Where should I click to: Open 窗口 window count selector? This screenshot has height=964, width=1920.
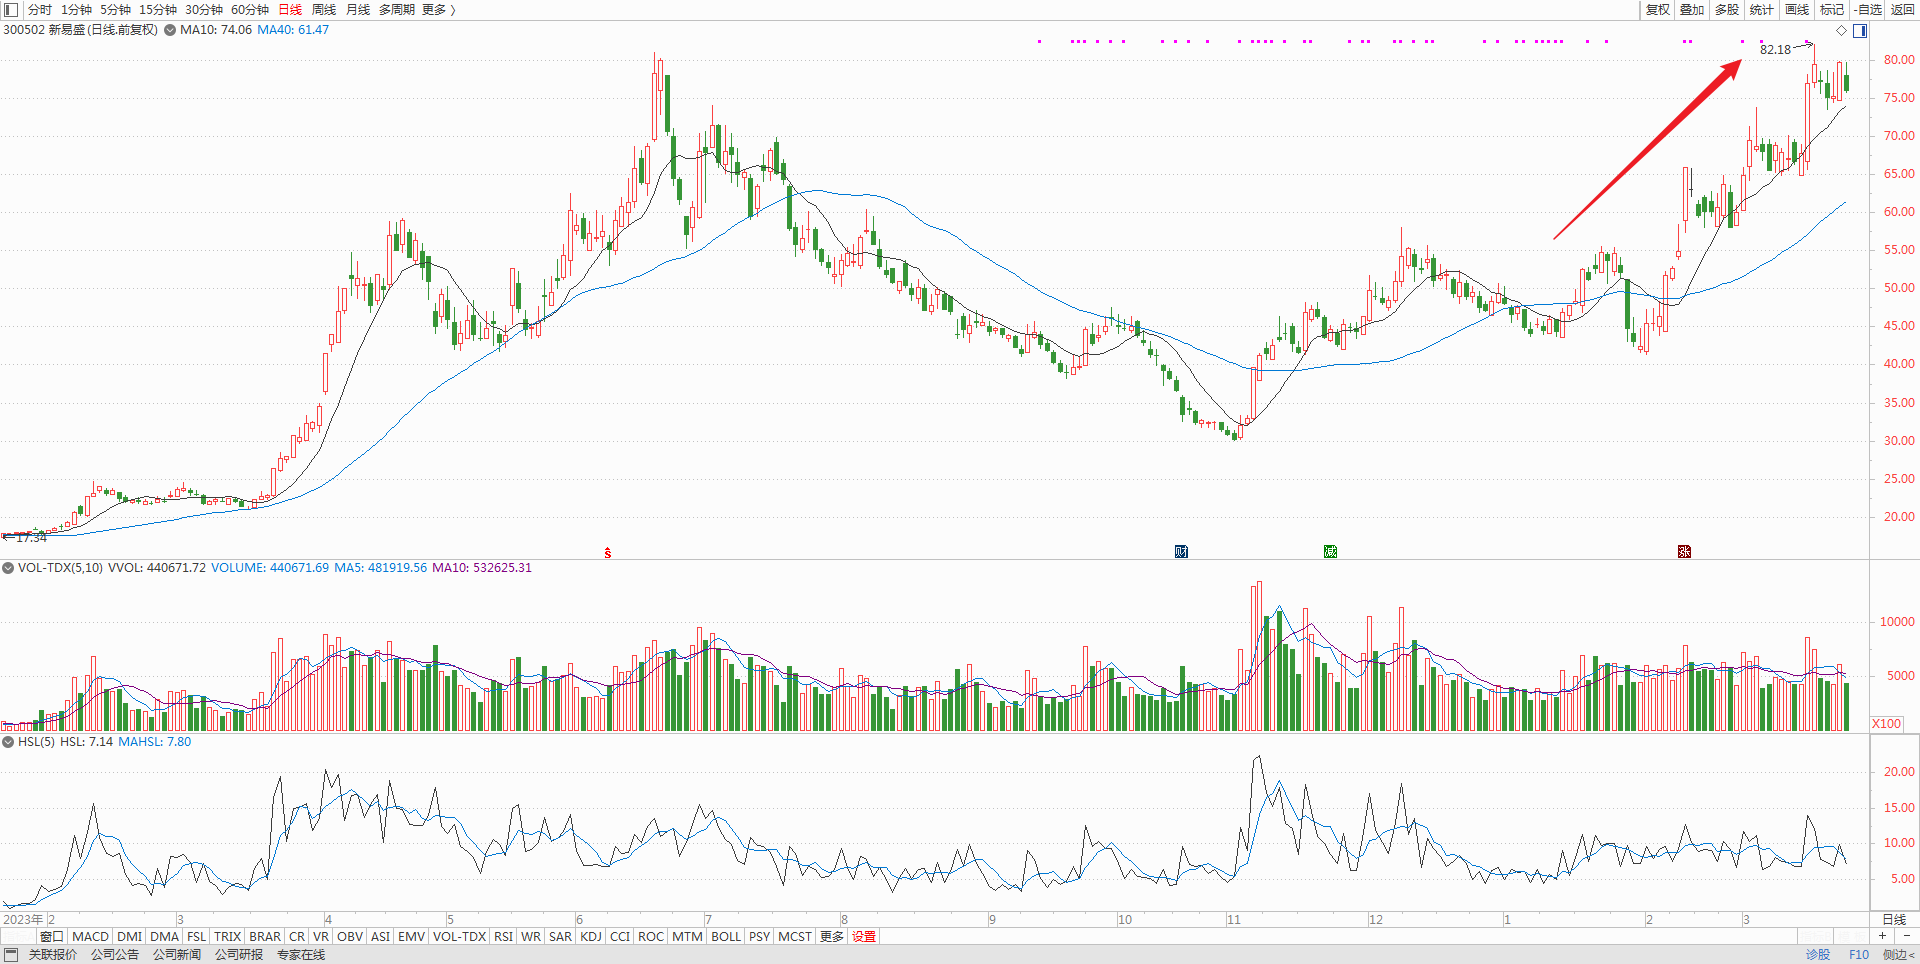pyautogui.click(x=52, y=937)
